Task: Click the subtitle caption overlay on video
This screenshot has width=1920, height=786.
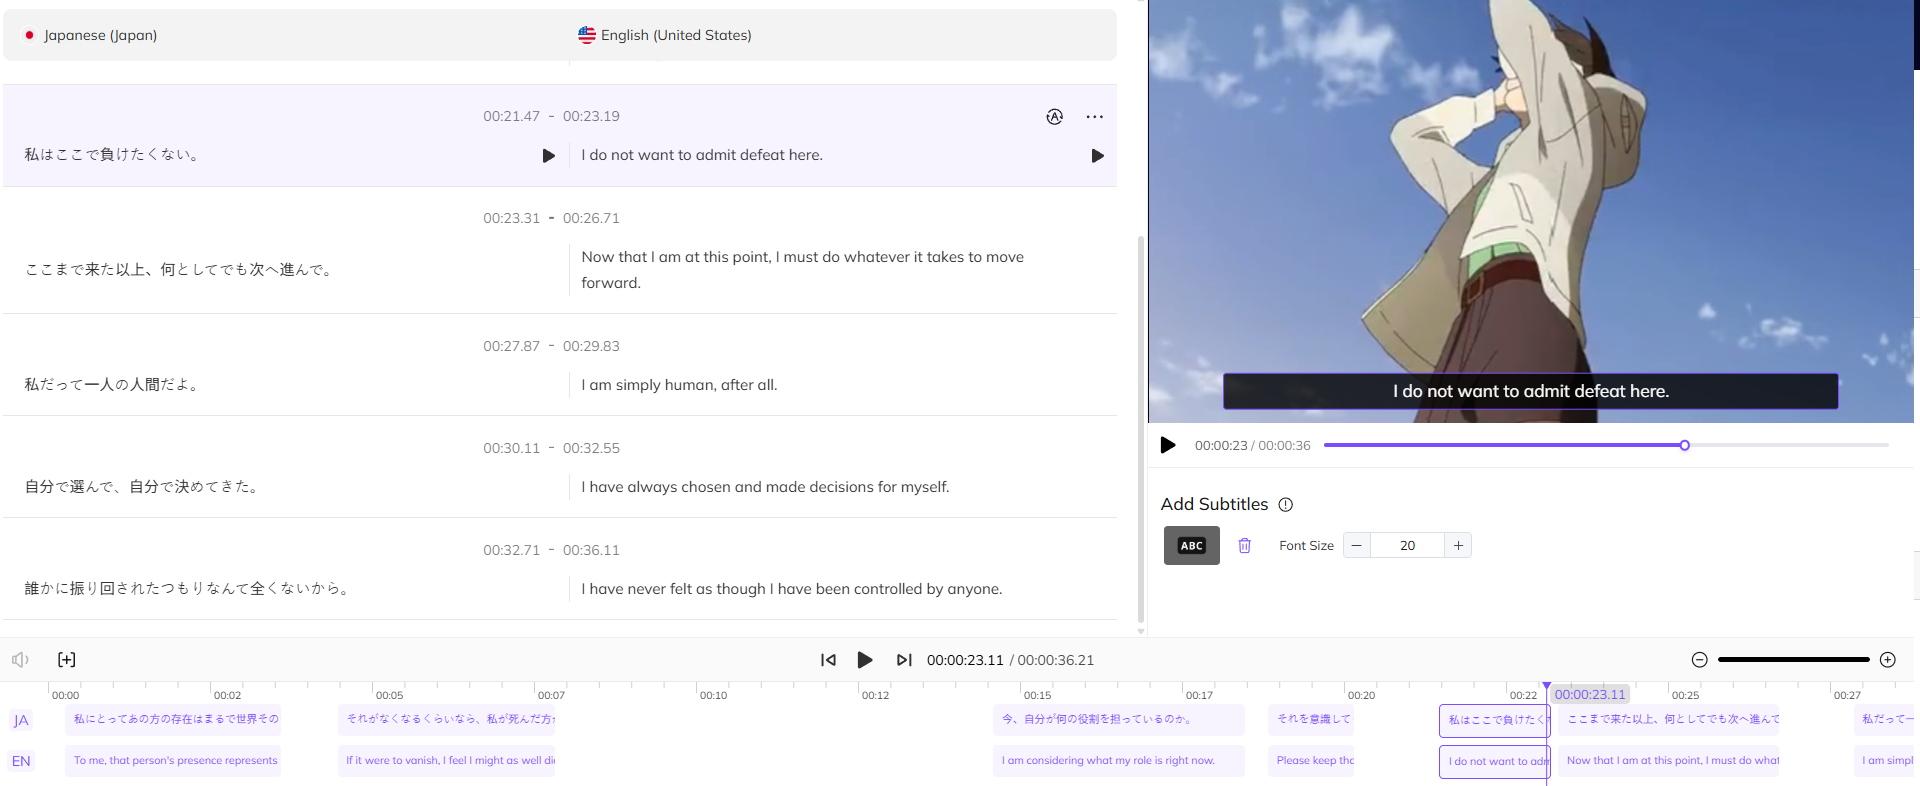Action: click(x=1530, y=391)
